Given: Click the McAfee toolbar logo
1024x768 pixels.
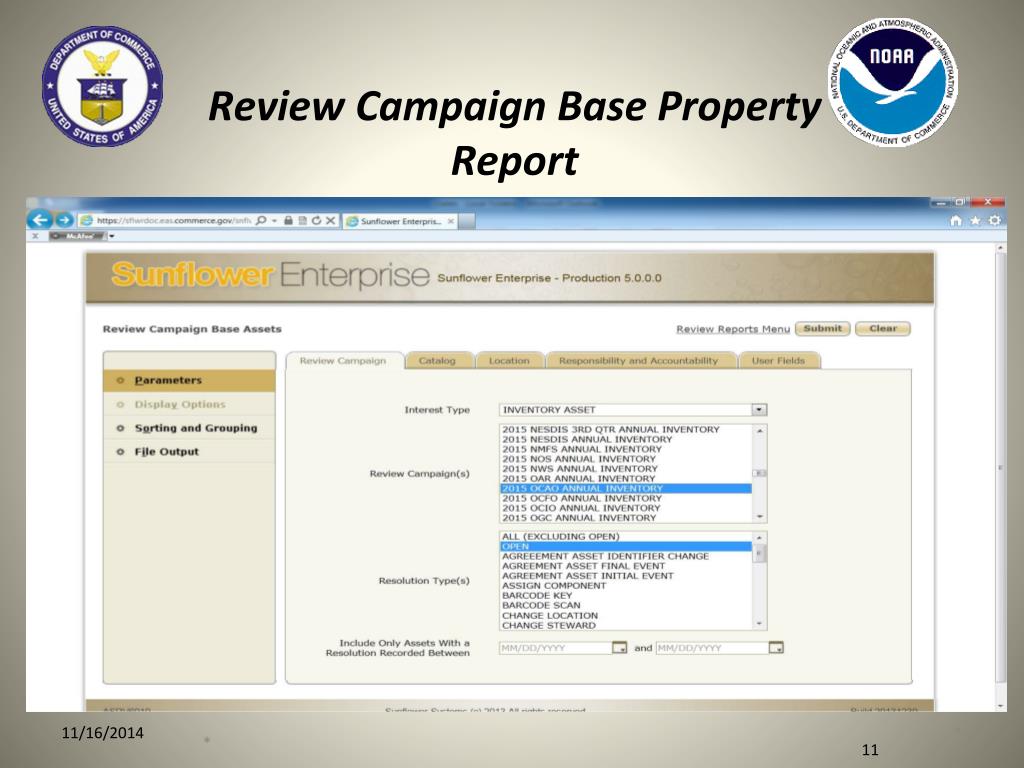Looking at the screenshot, I should pyautogui.click(x=78, y=236).
